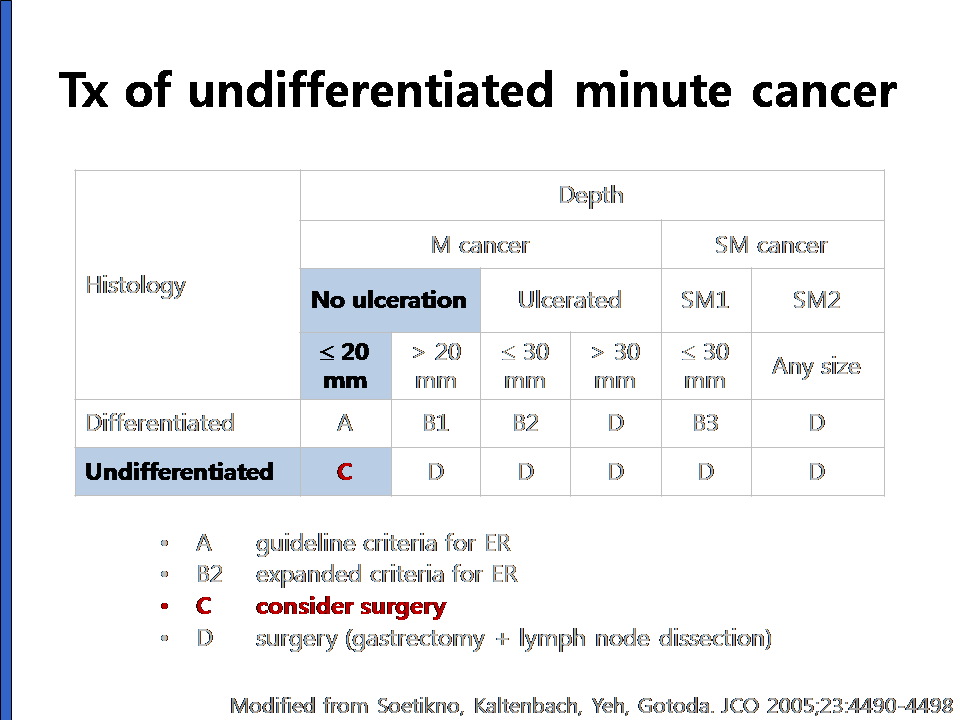The width and height of the screenshot is (960, 720).
Task: Click 'guideline criteria for ER' legend line
Action: click(383, 543)
